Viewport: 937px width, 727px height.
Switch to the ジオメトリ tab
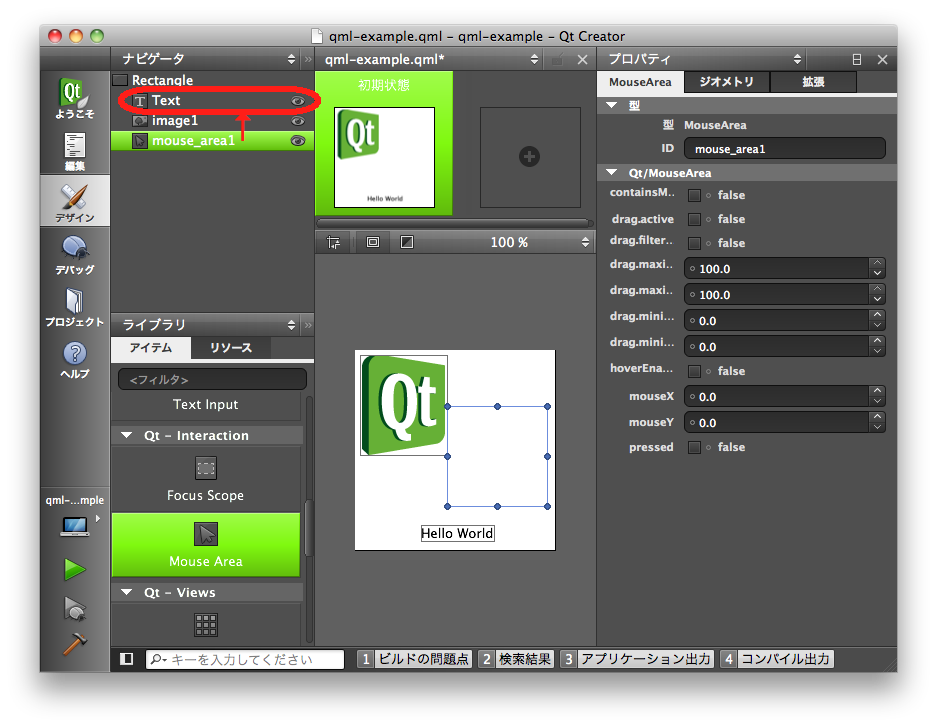click(727, 82)
